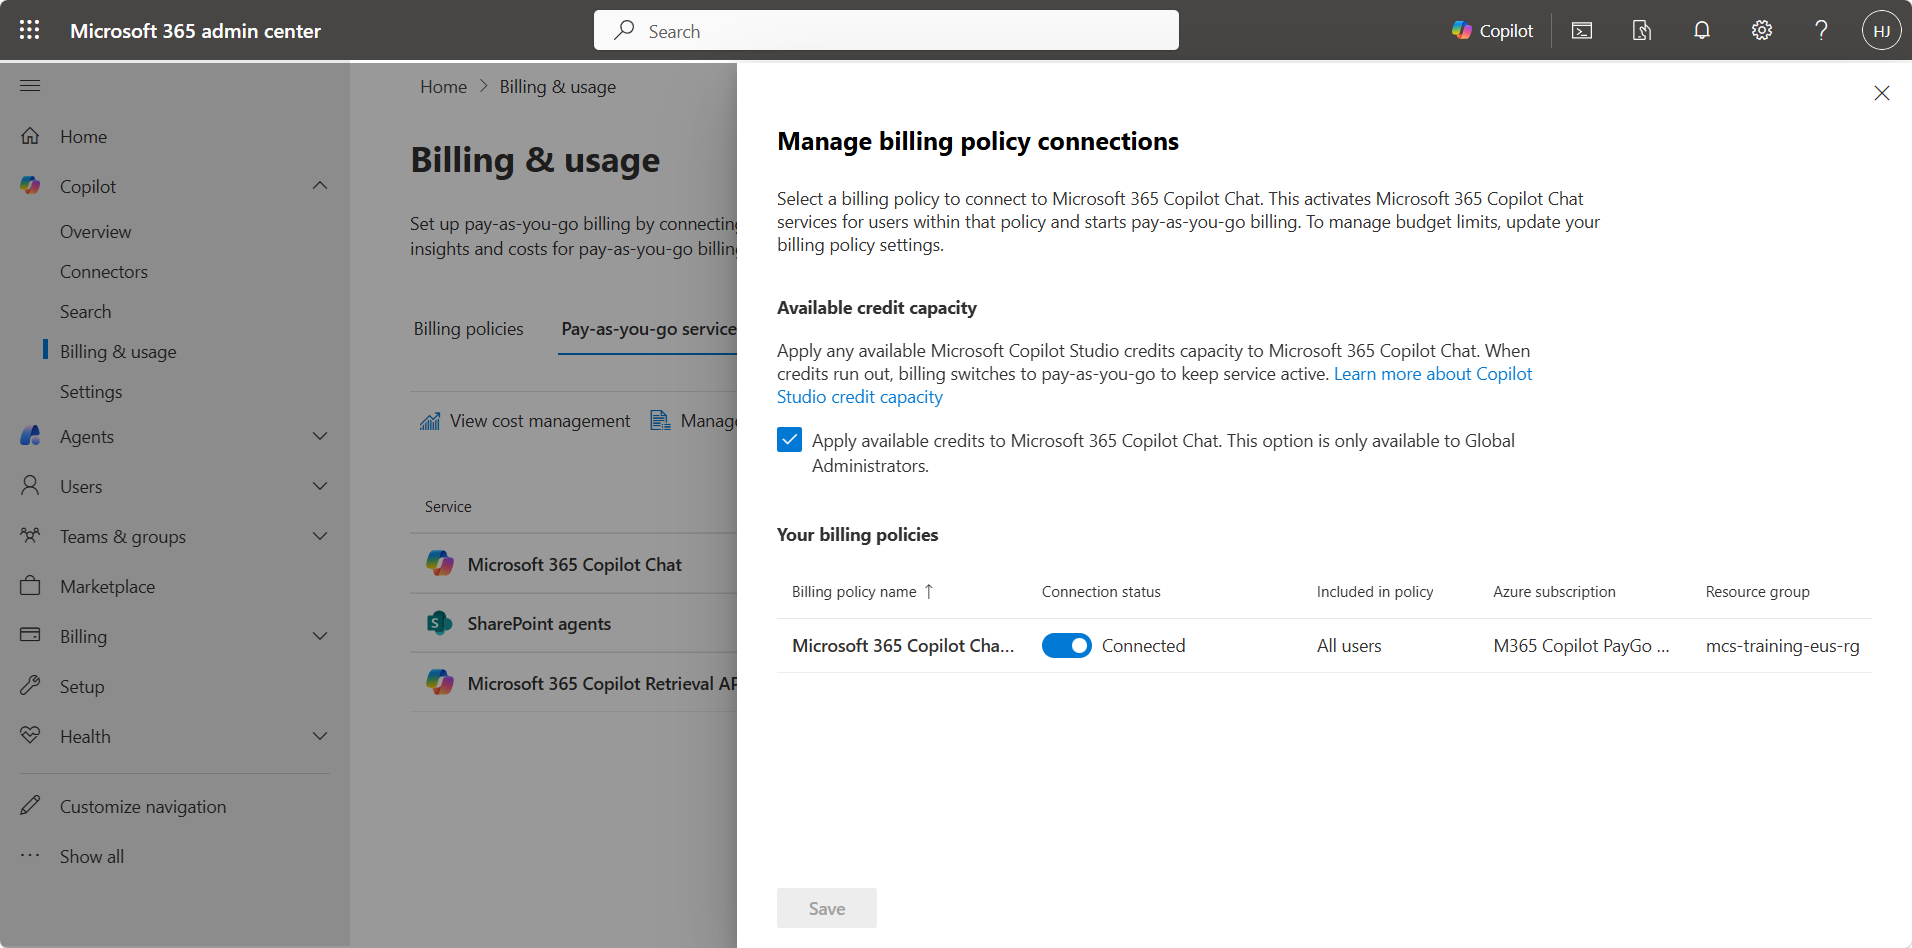The width and height of the screenshot is (1912, 948).
Task: Open the app launcher waffle icon
Action: click(x=30, y=30)
